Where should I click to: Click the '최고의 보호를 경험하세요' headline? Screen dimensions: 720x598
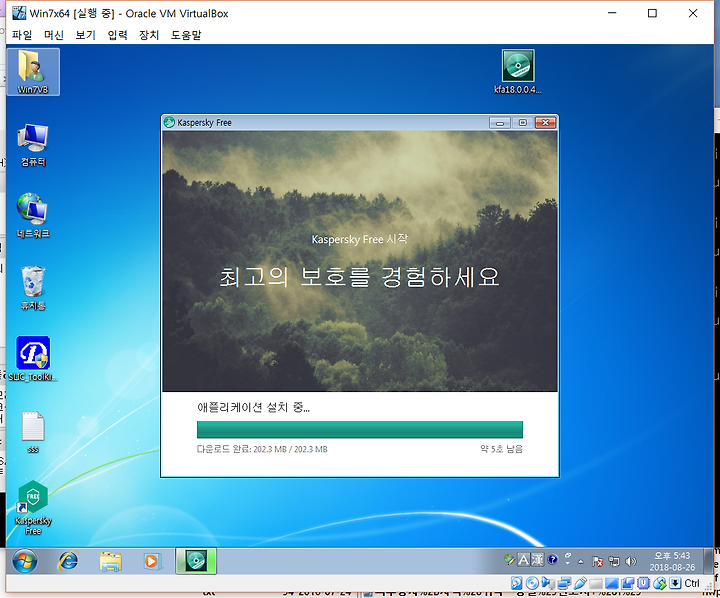pos(360,277)
